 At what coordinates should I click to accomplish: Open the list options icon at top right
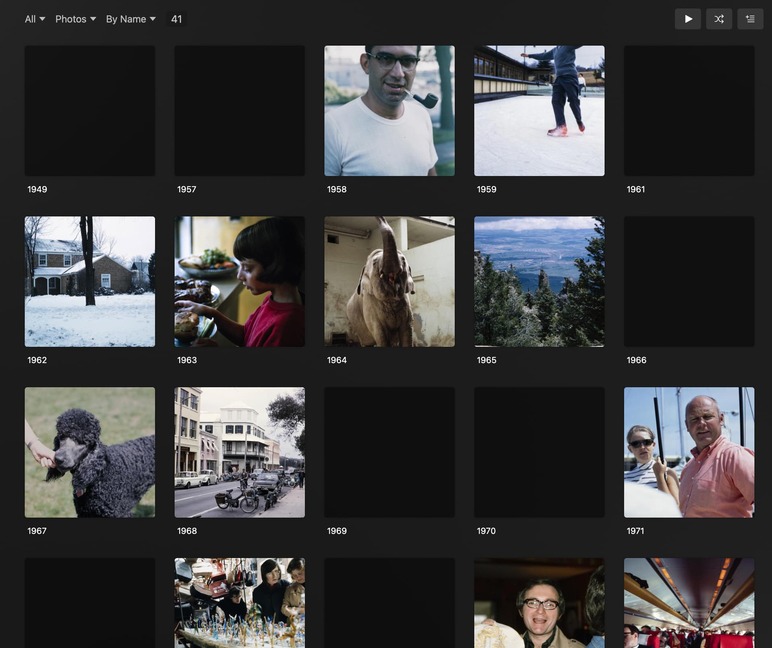(x=750, y=19)
